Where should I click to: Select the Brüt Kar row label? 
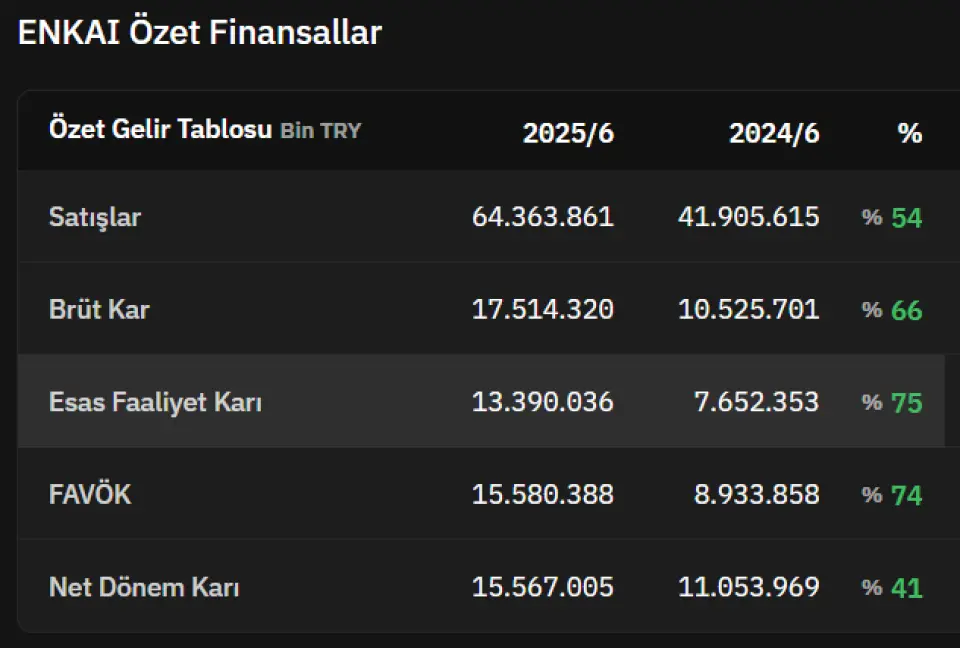(x=99, y=309)
